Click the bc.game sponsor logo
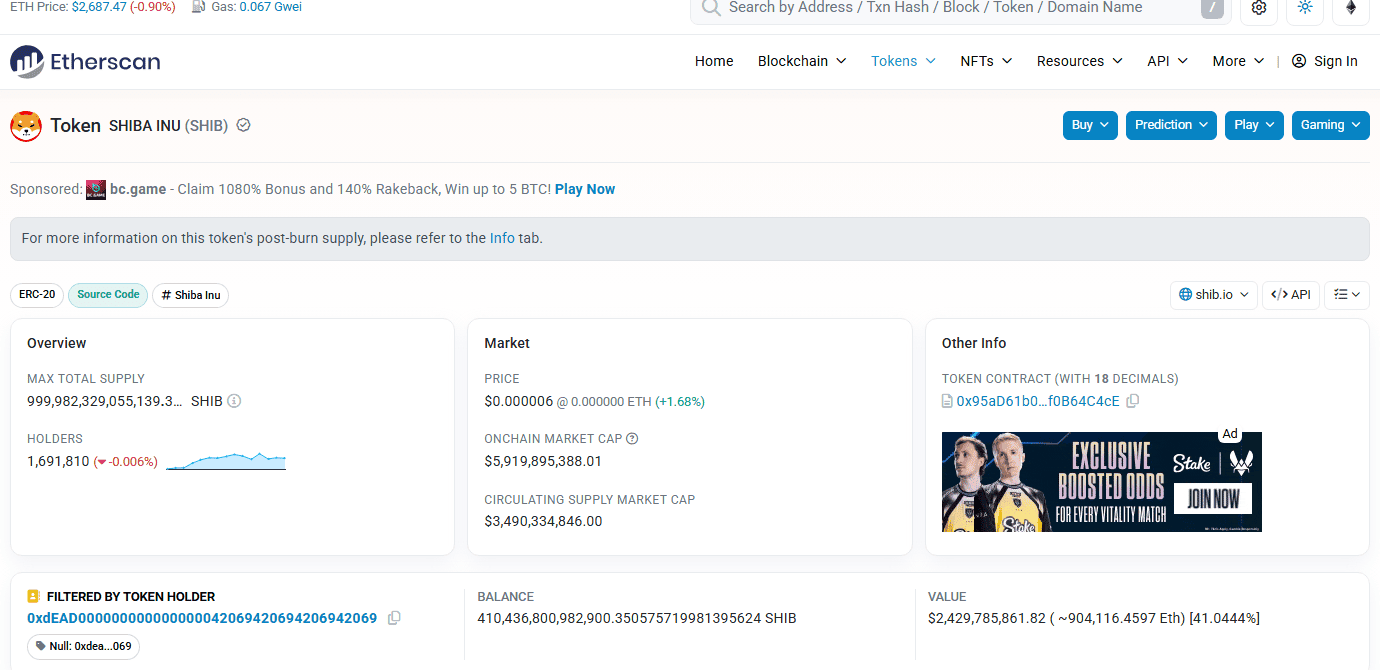Viewport: 1380px width, 670px height. coord(96,190)
